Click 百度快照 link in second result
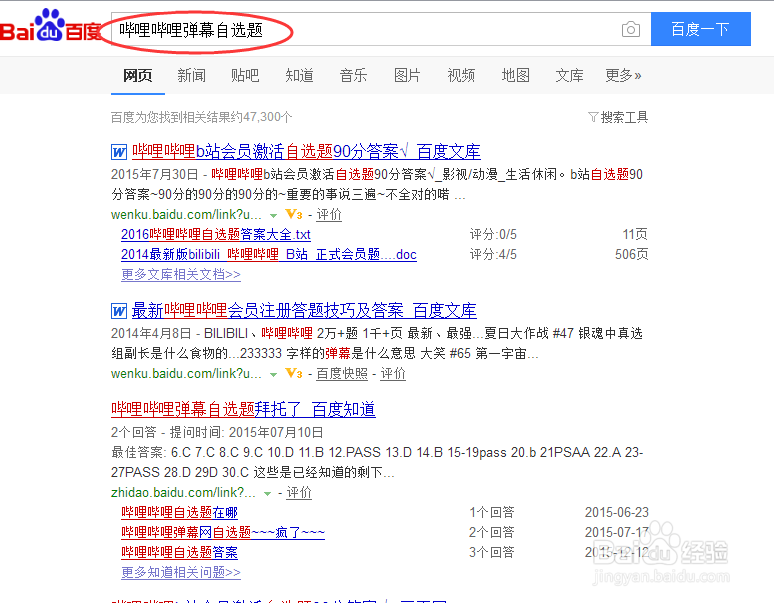Viewport: 774px width, 603px height. click(342, 374)
